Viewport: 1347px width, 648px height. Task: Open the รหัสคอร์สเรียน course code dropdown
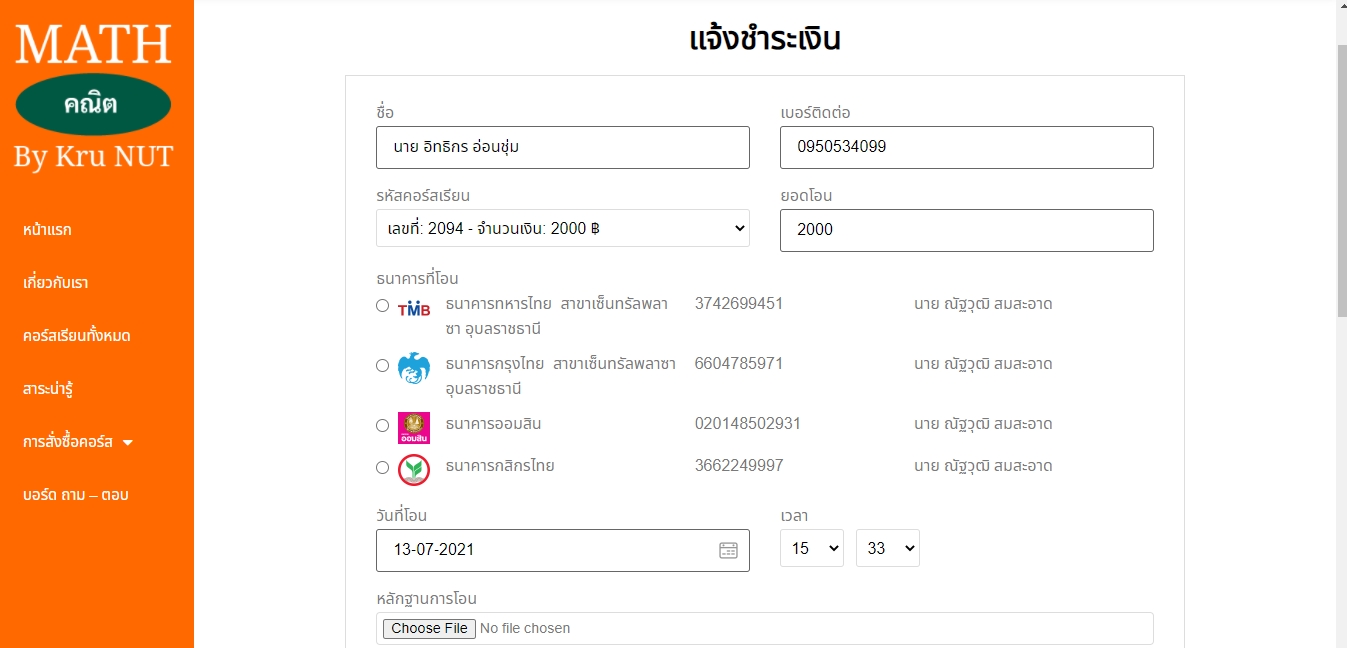click(562, 228)
